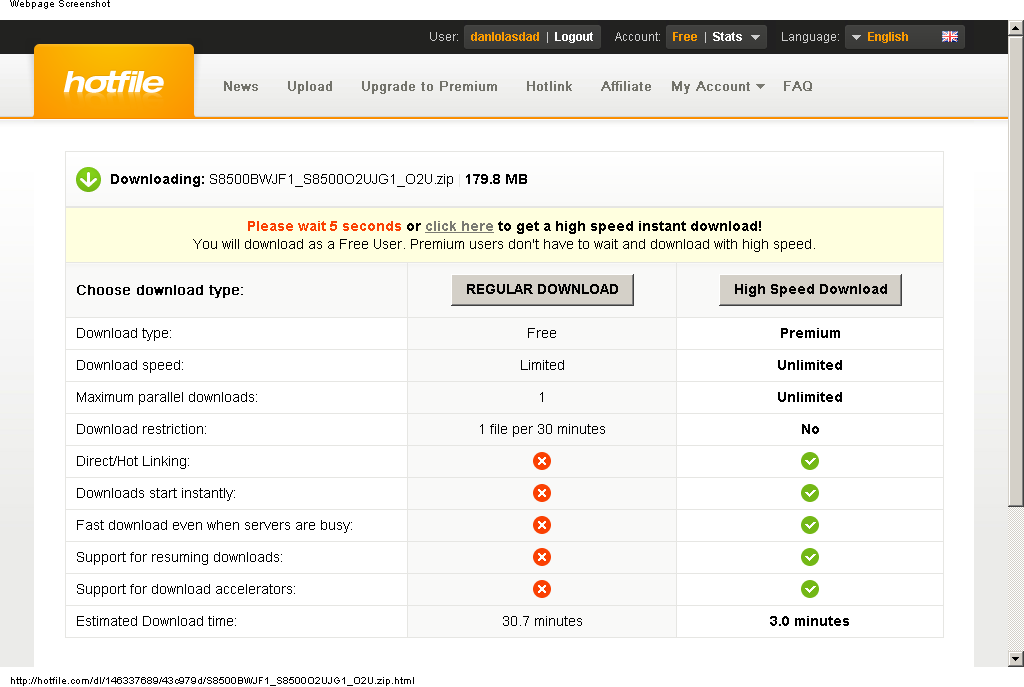Follow the 'click here' instant download link
This screenshot has width=1024, height=687.
459,226
